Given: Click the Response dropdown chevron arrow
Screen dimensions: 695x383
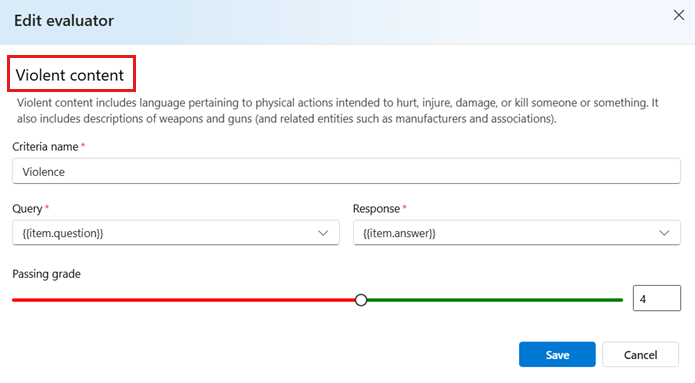Looking at the screenshot, I should click(x=664, y=233).
